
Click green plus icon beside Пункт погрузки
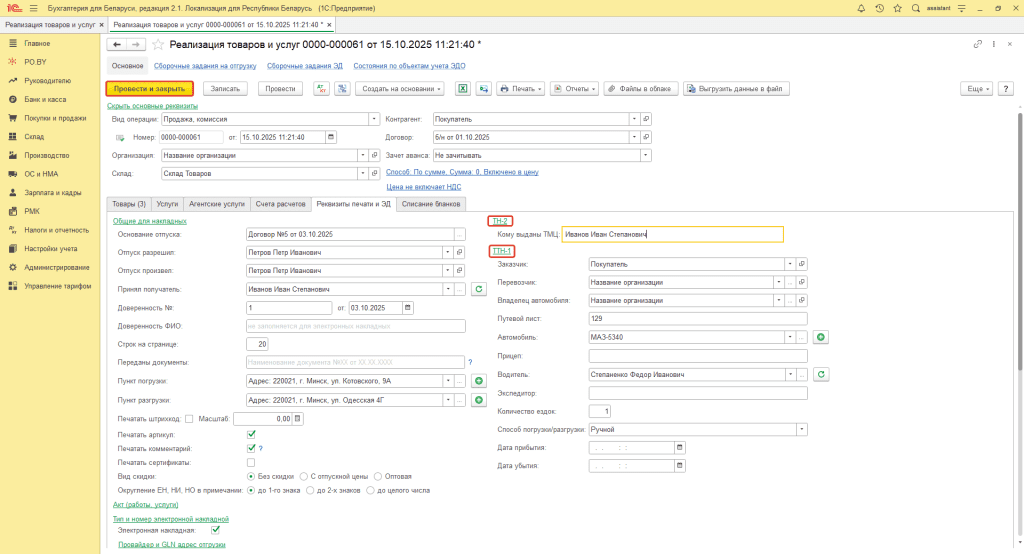(478, 381)
